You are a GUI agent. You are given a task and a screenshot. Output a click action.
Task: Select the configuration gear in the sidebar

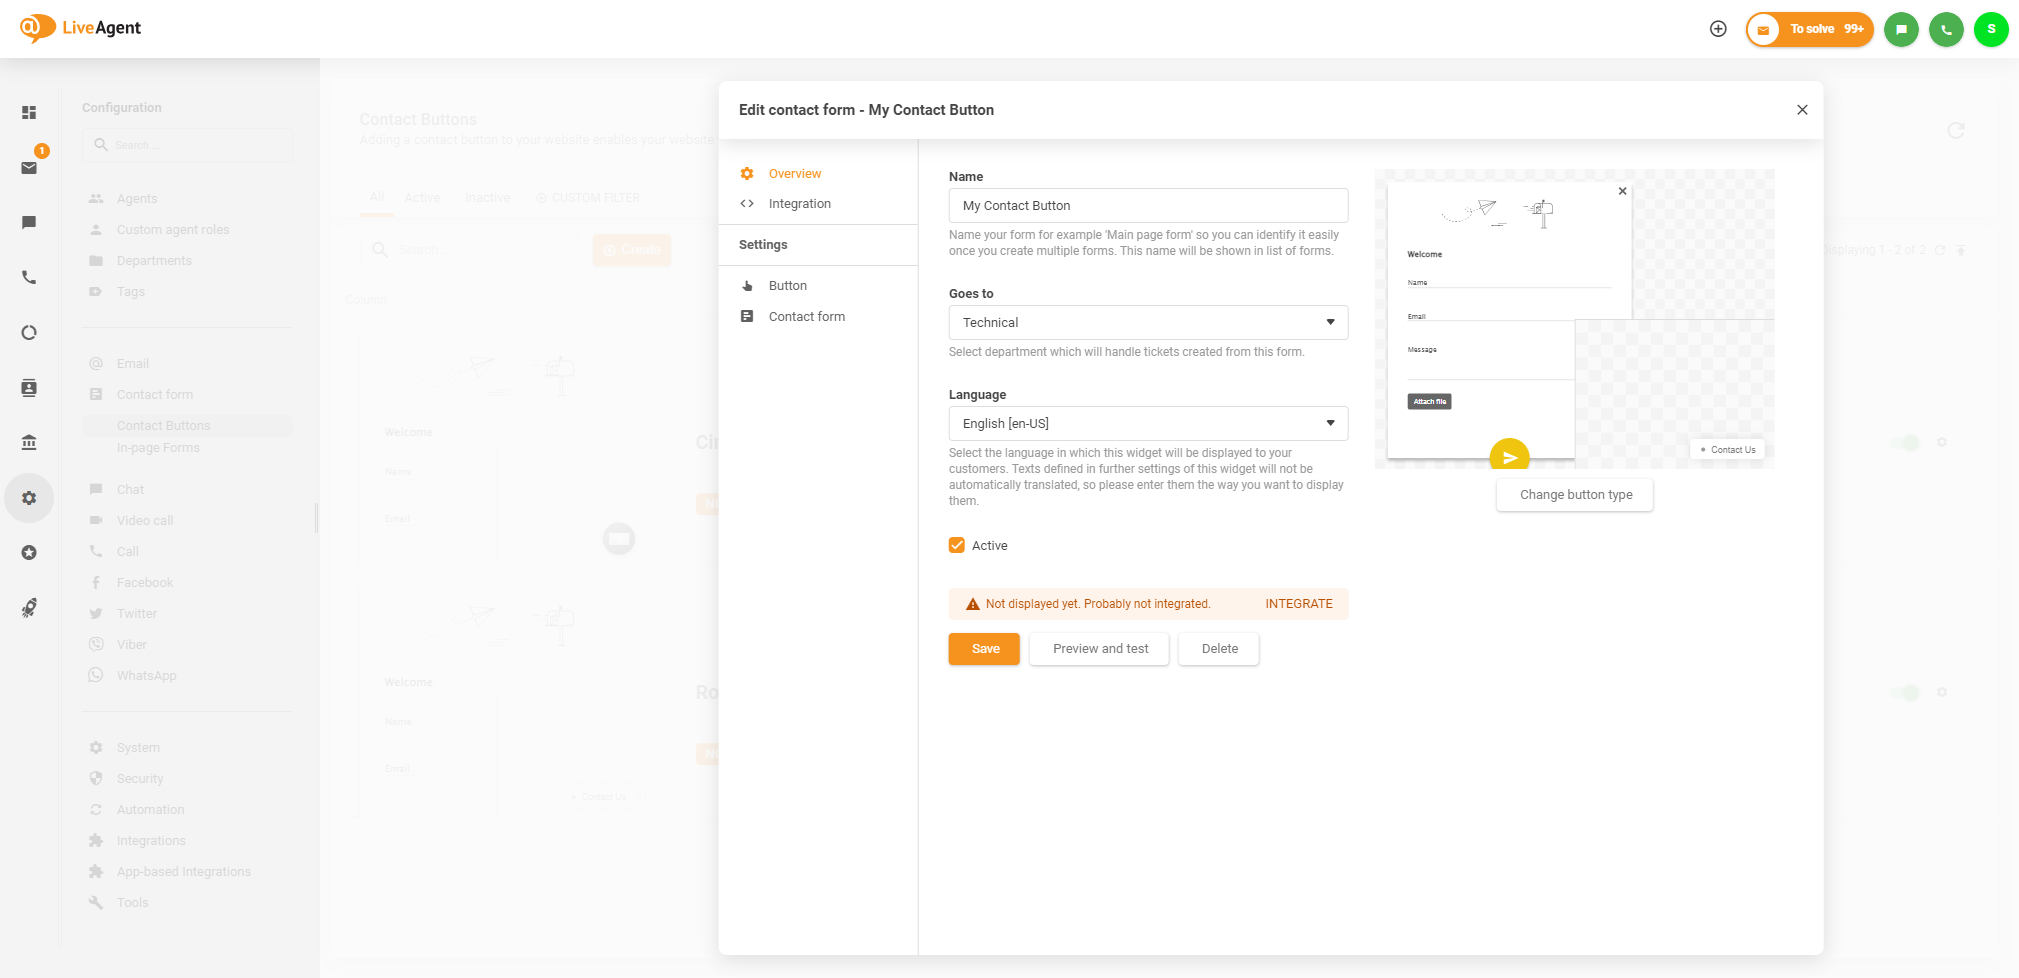click(x=28, y=497)
